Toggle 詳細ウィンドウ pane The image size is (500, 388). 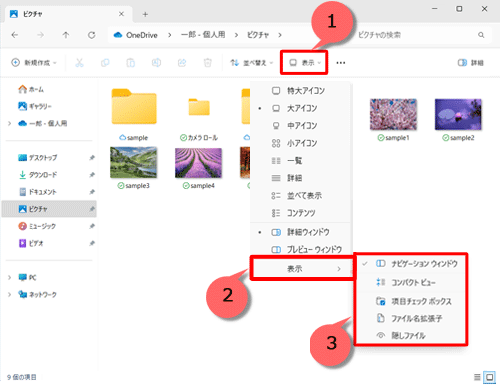(x=301, y=232)
